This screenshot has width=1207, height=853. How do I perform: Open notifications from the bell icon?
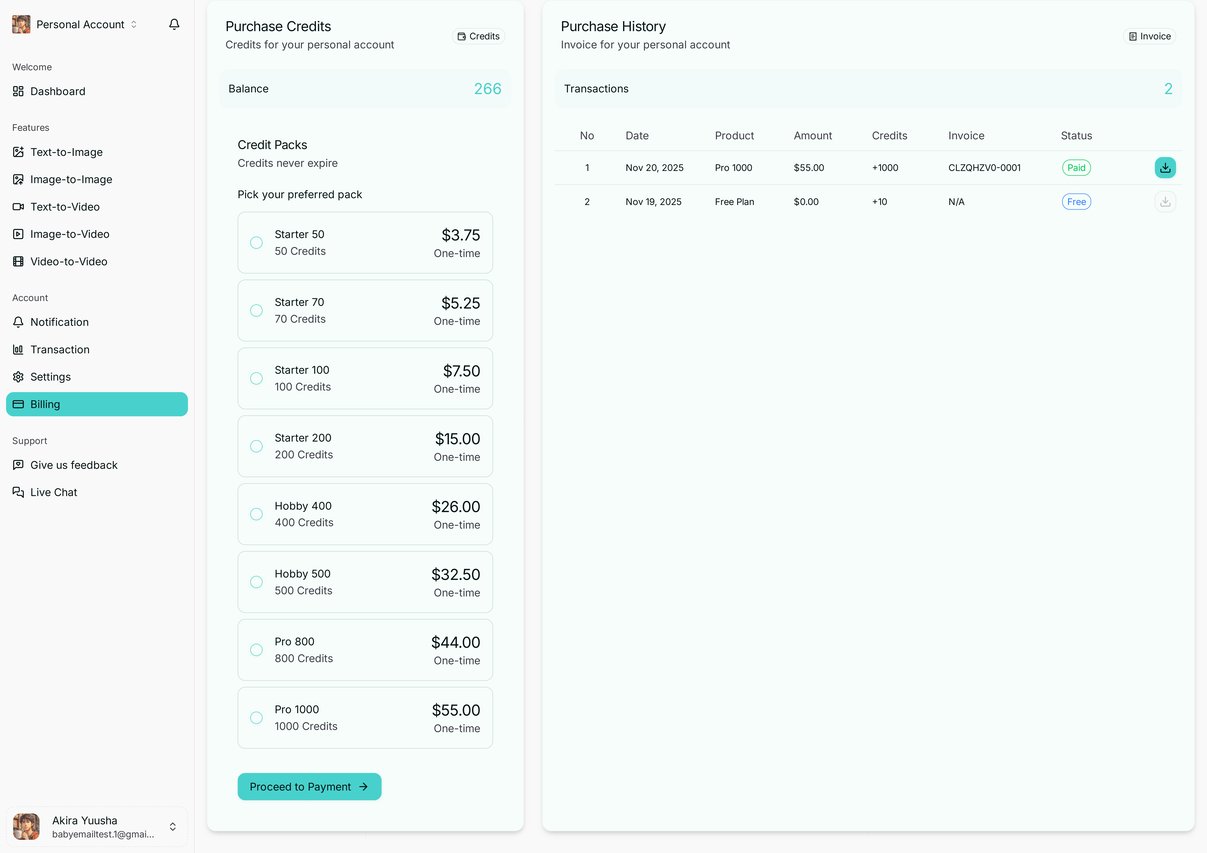(174, 23)
